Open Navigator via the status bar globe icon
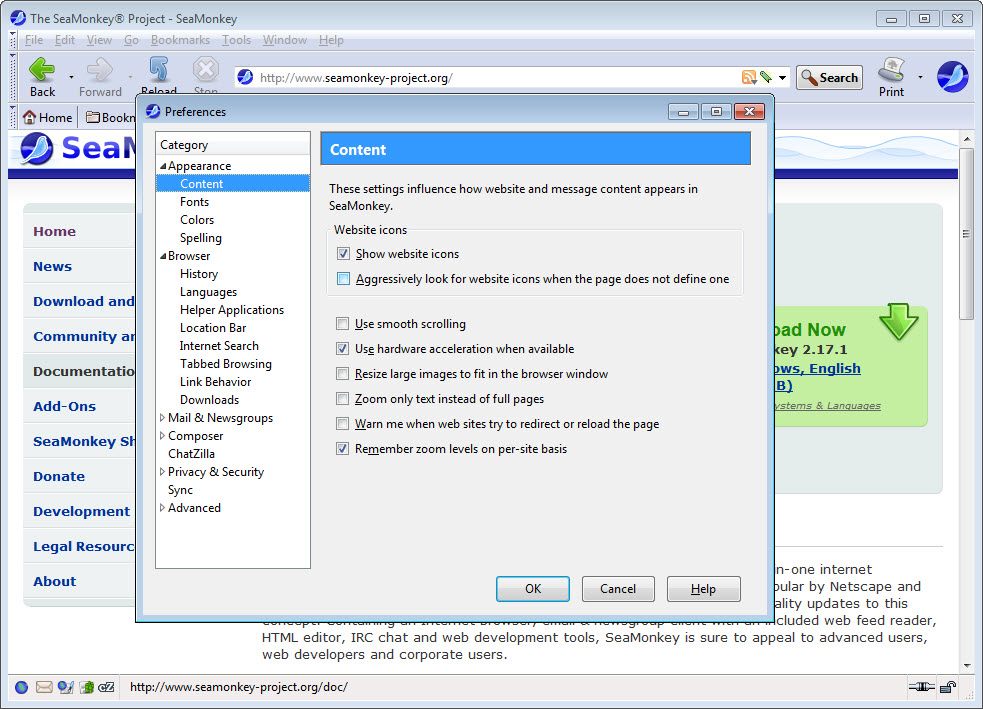 coord(21,687)
